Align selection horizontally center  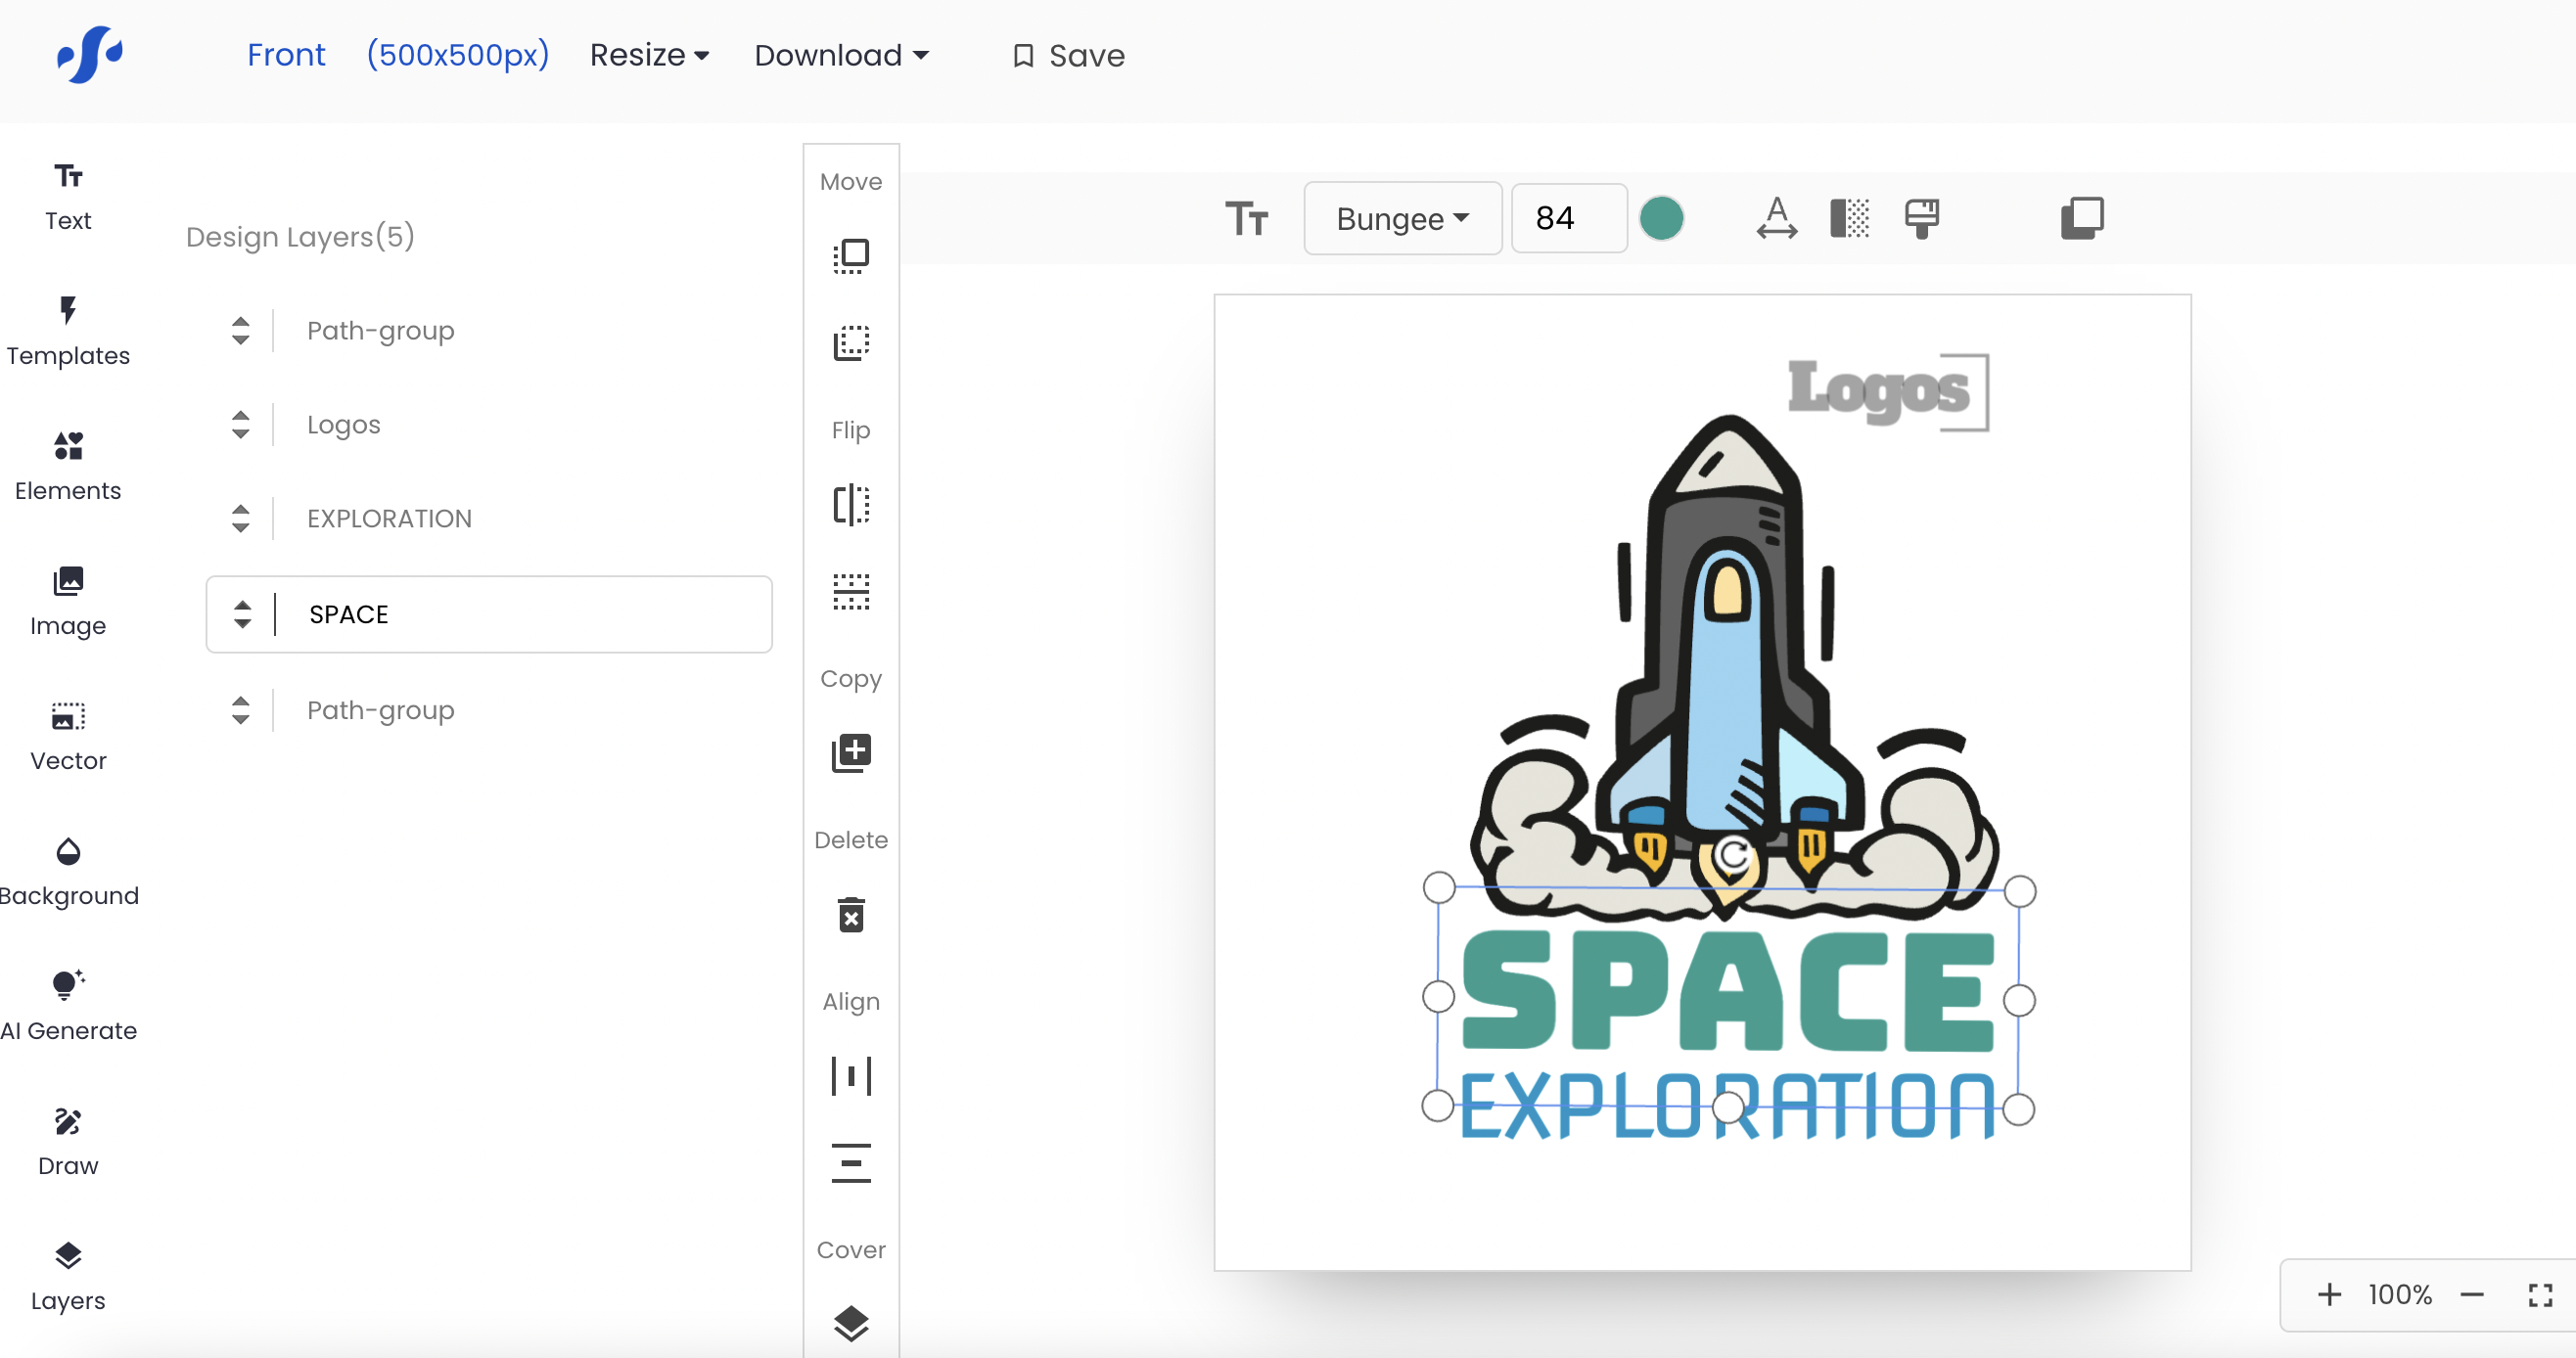(x=851, y=1076)
